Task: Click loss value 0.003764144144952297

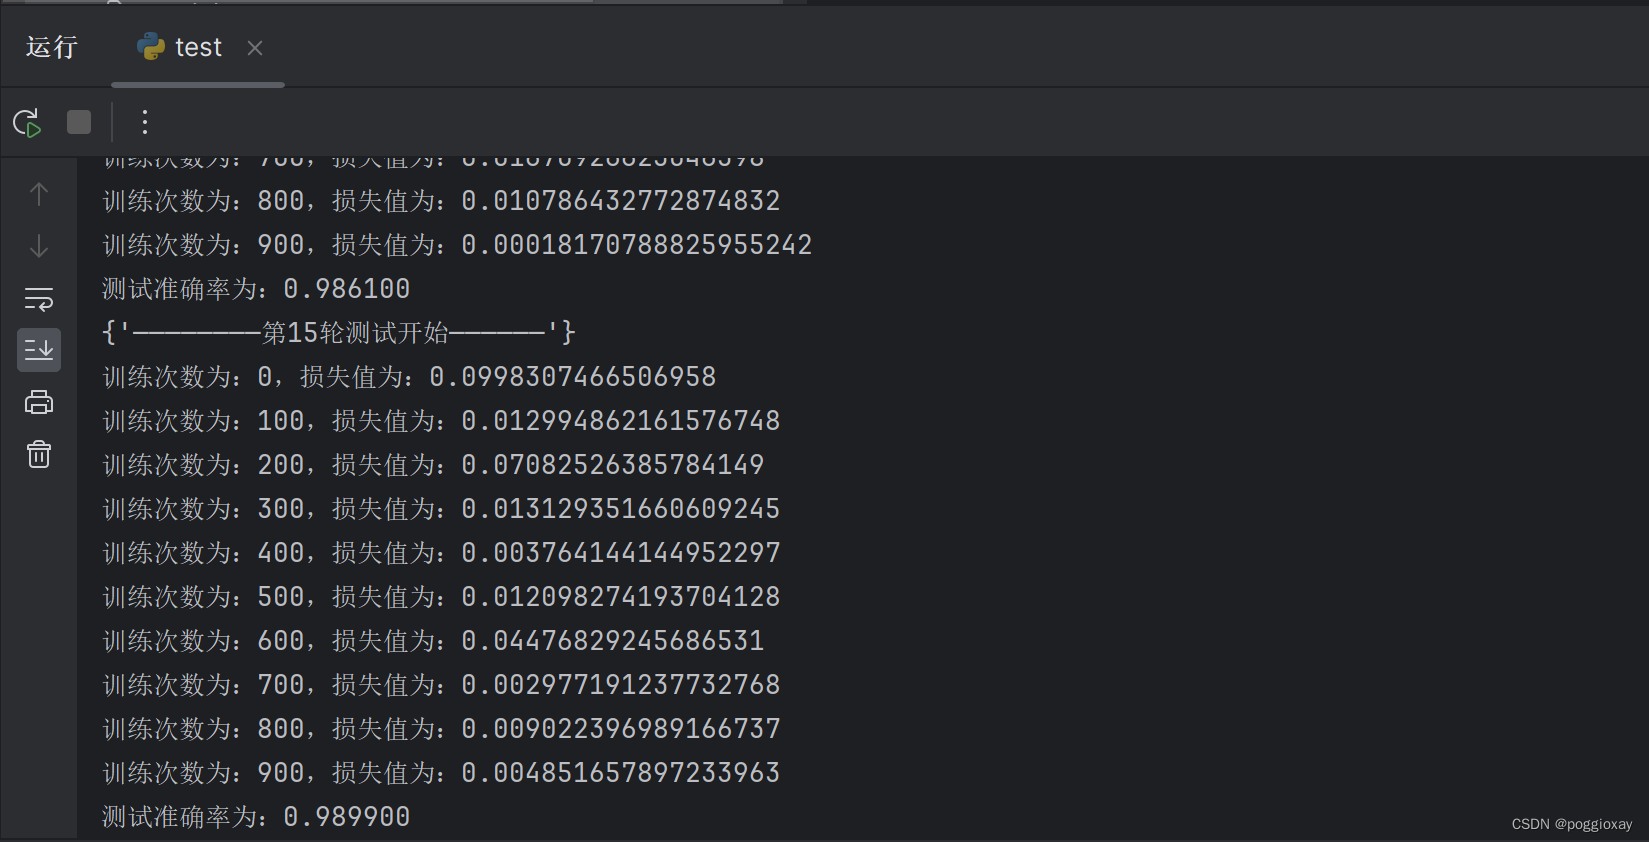Action: pos(621,553)
